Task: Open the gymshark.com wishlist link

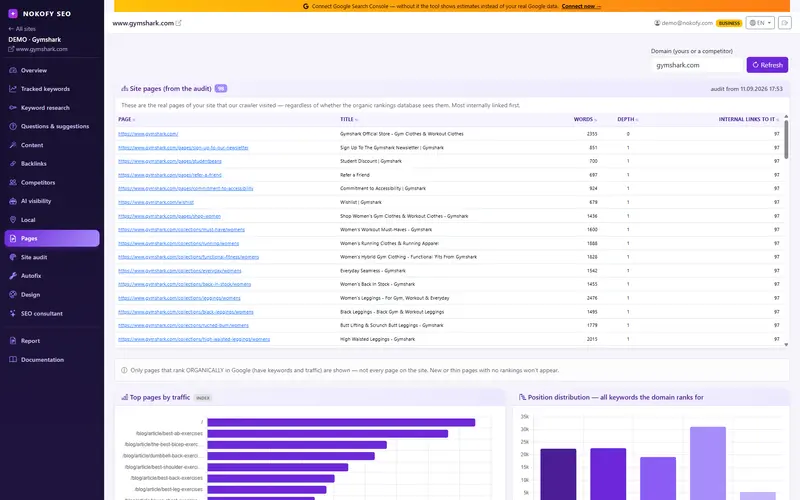Action: point(156,202)
